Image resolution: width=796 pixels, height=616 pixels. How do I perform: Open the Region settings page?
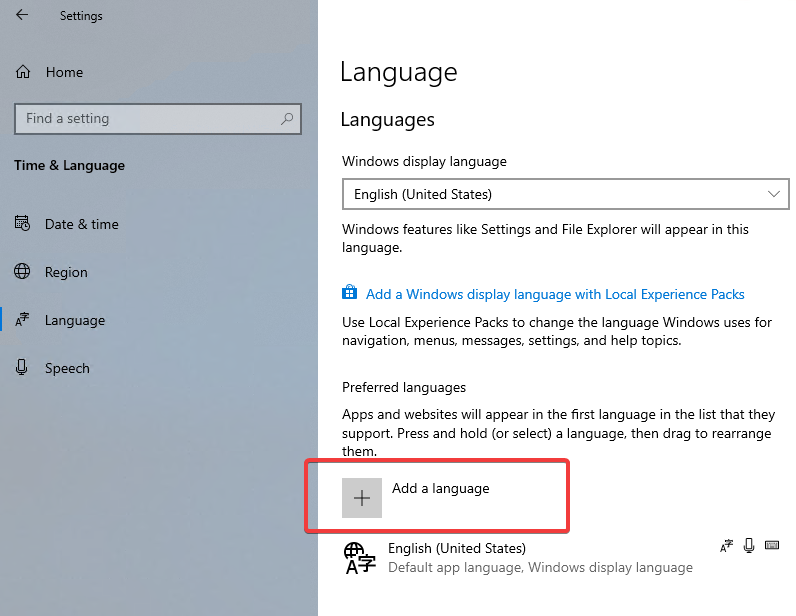tap(66, 272)
